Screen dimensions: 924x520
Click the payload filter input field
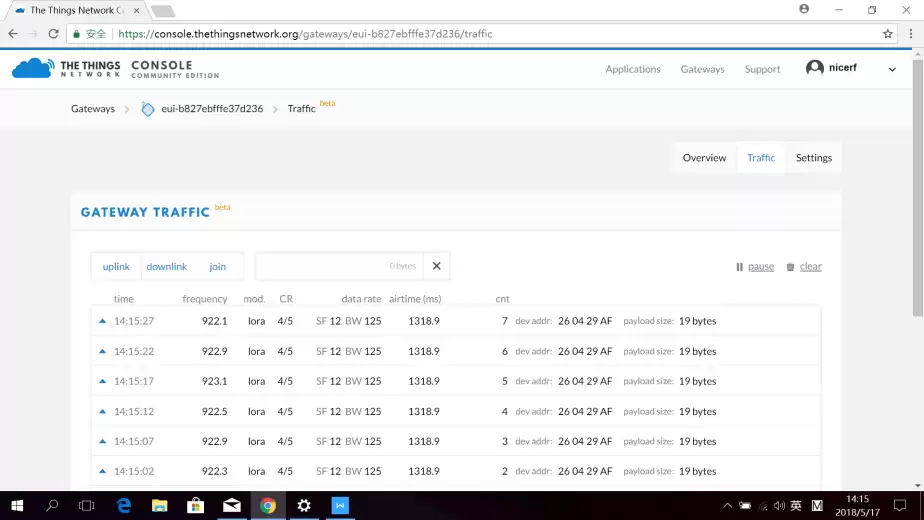point(338,266)
